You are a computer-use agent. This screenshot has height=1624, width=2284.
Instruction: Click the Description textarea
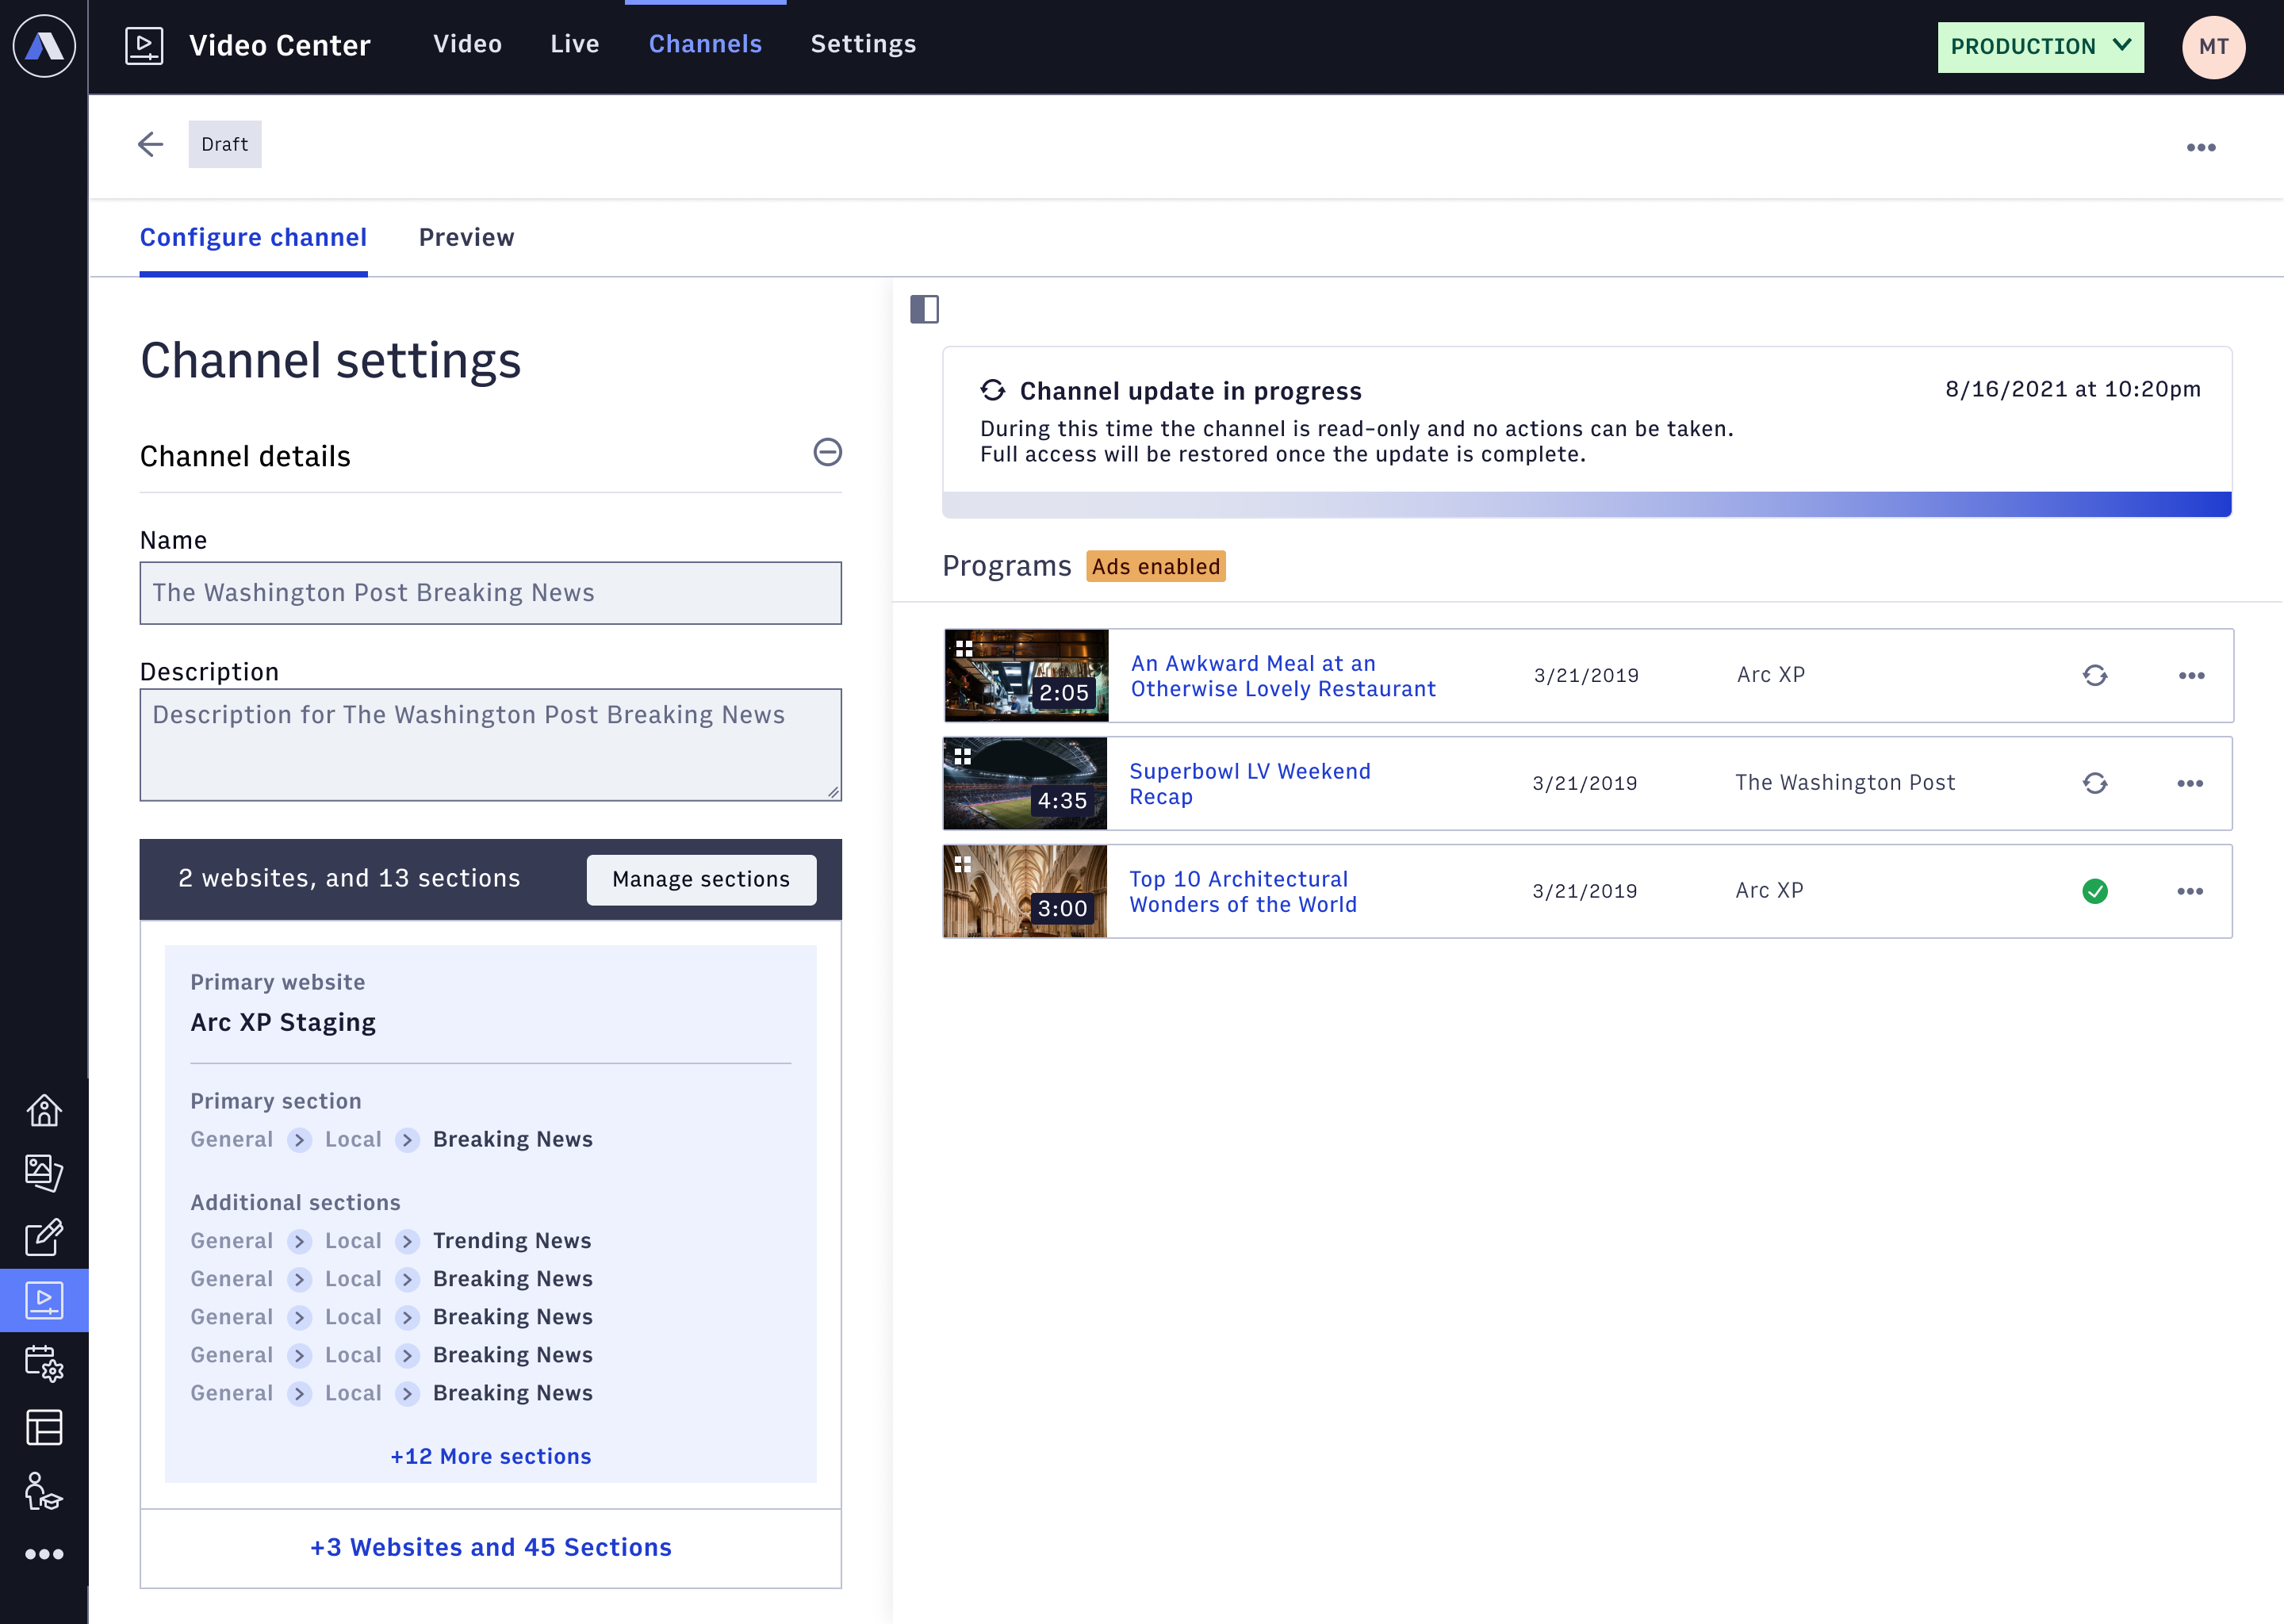[490, 745]
